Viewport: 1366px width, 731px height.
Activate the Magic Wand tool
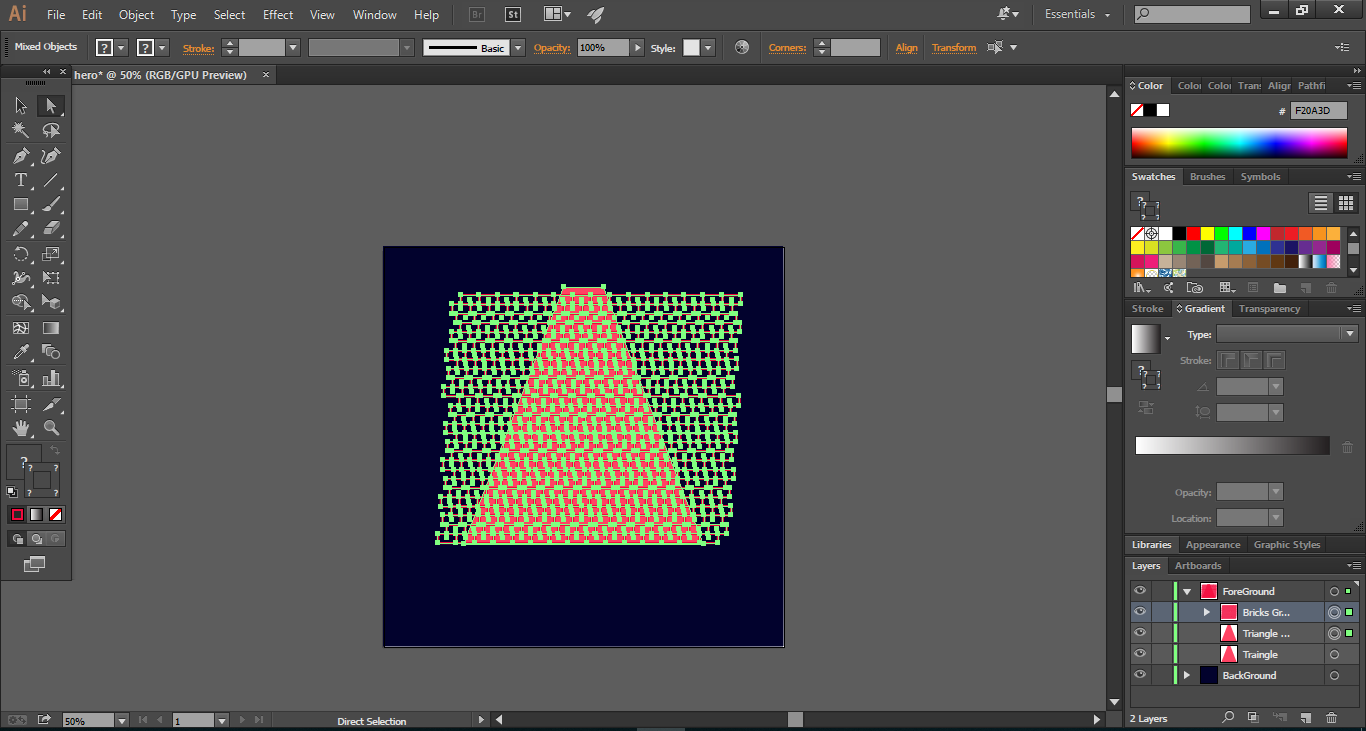click(x=19, y=130)
